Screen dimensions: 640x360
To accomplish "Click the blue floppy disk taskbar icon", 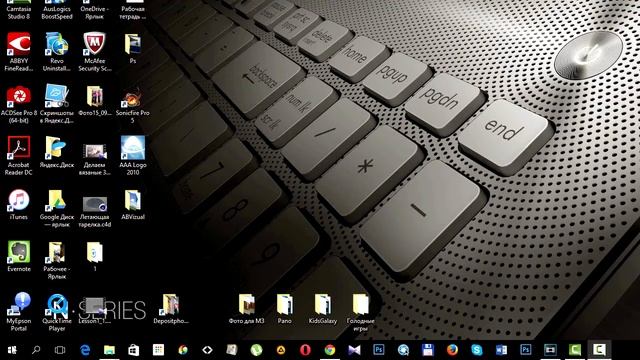I will tap(428, 350).
